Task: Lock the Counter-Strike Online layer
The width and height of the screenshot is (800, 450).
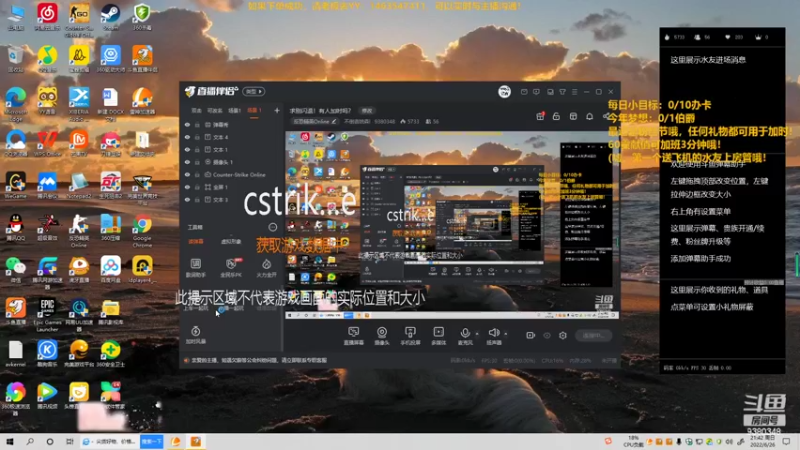Action: click(x=197, y=174)
